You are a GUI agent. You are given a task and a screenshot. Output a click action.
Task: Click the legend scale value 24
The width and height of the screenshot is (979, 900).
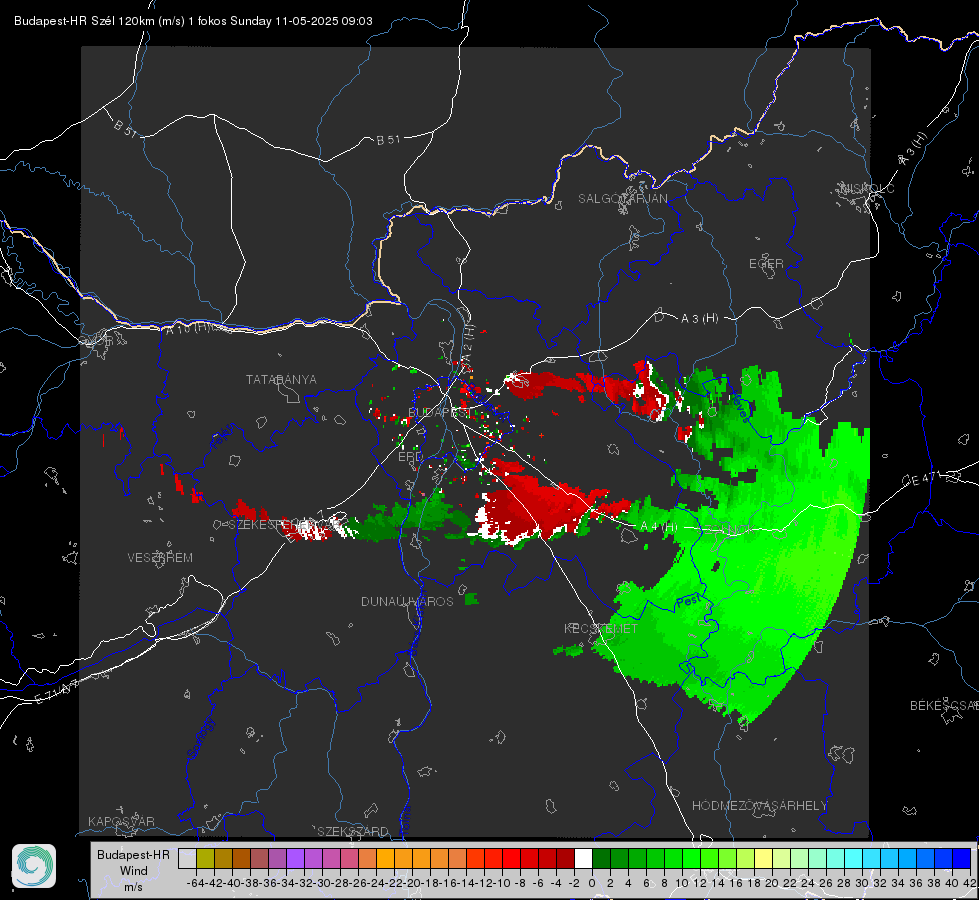pyautogui.click(x=808, y=883)
